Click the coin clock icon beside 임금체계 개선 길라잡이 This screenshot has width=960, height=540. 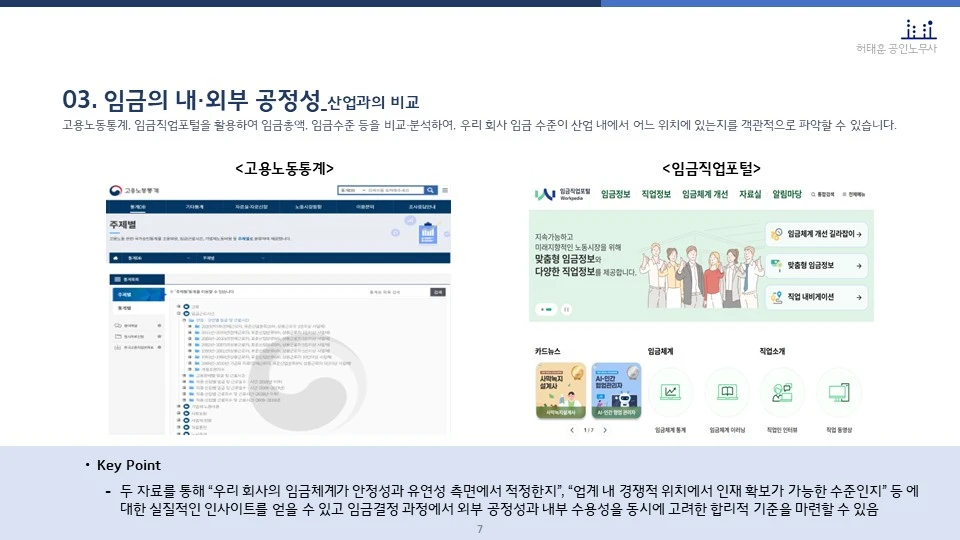click(776, 234)
